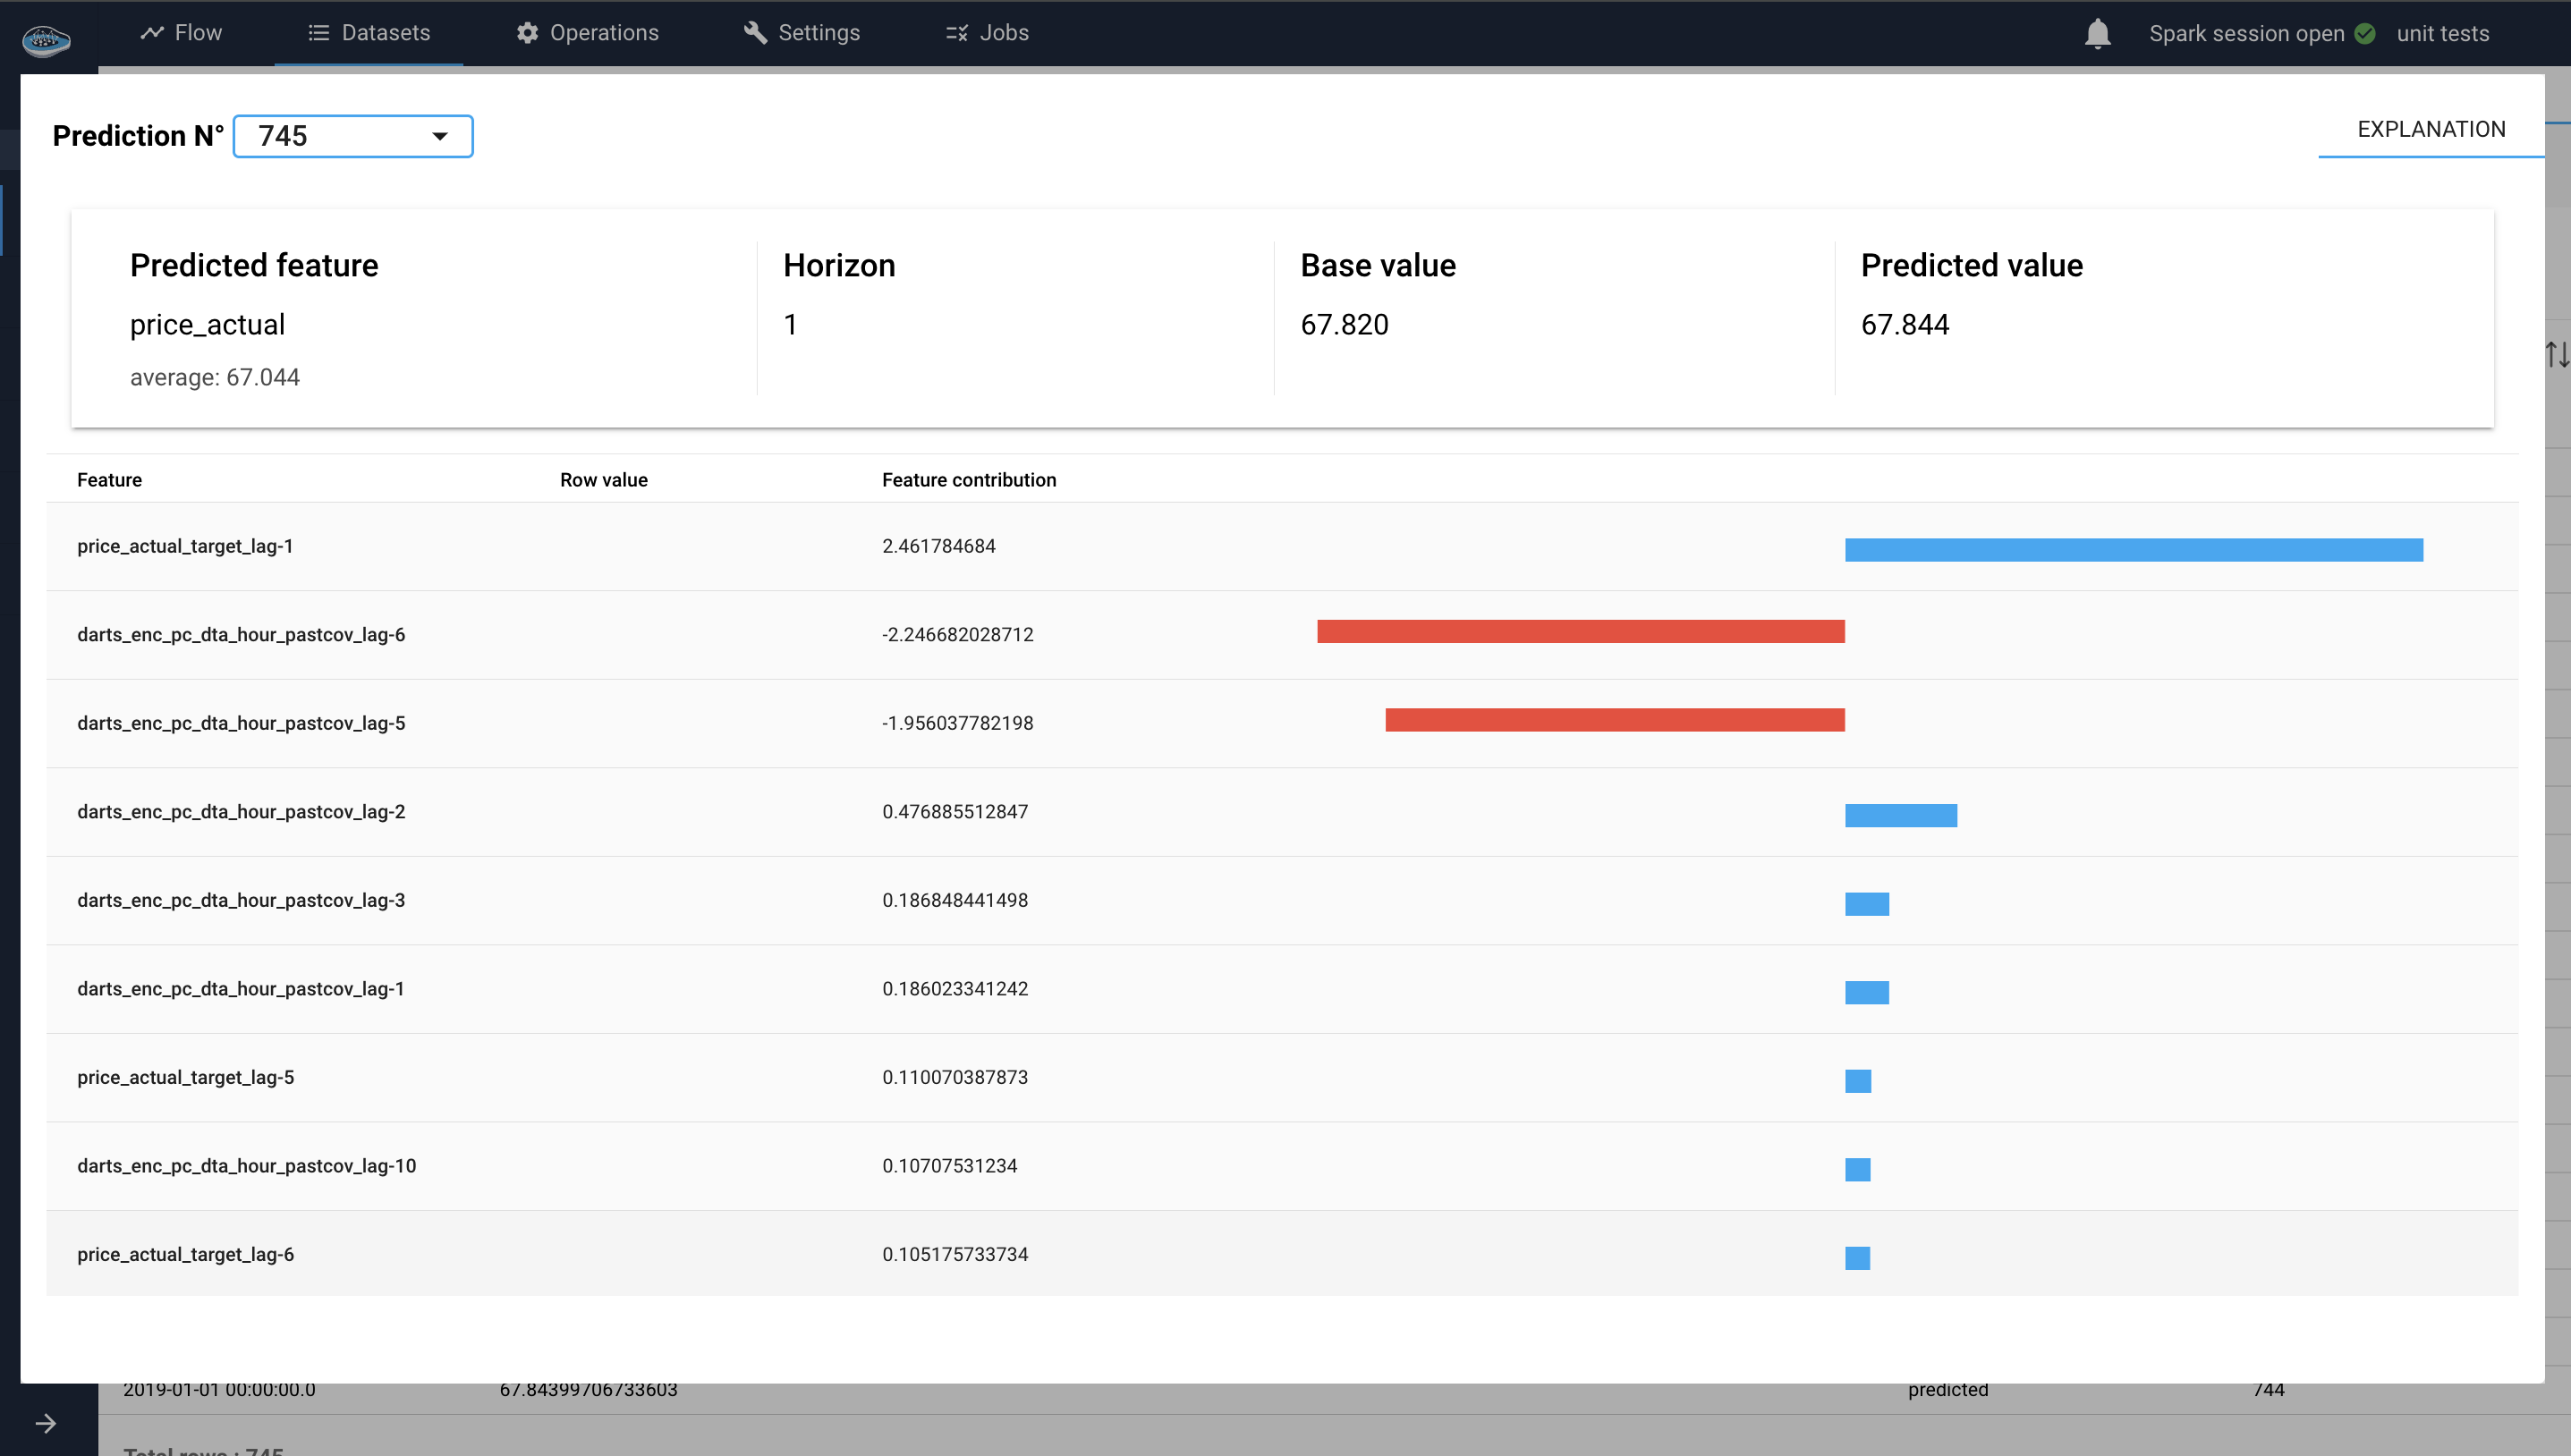Click the Feature column header
This screenshot has width=2571, height=1456.
[x=109, y=480]
